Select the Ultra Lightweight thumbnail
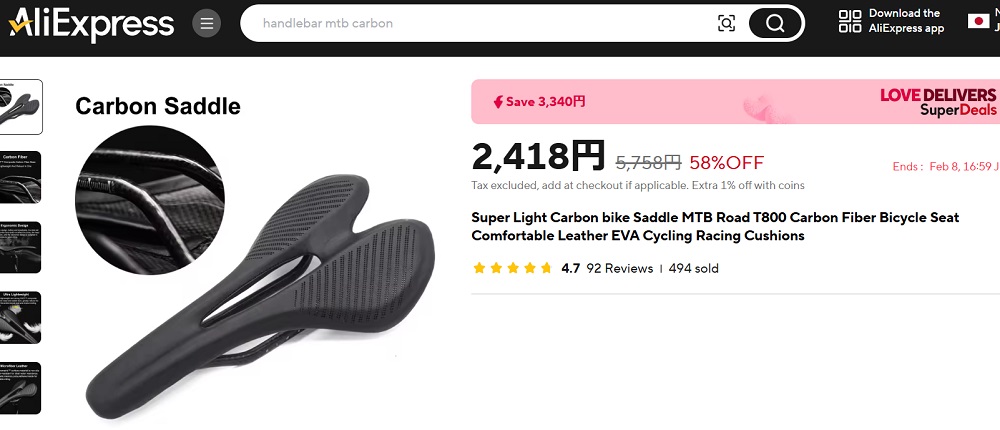Screen dimensions: 1000x430 coord(20,318)
